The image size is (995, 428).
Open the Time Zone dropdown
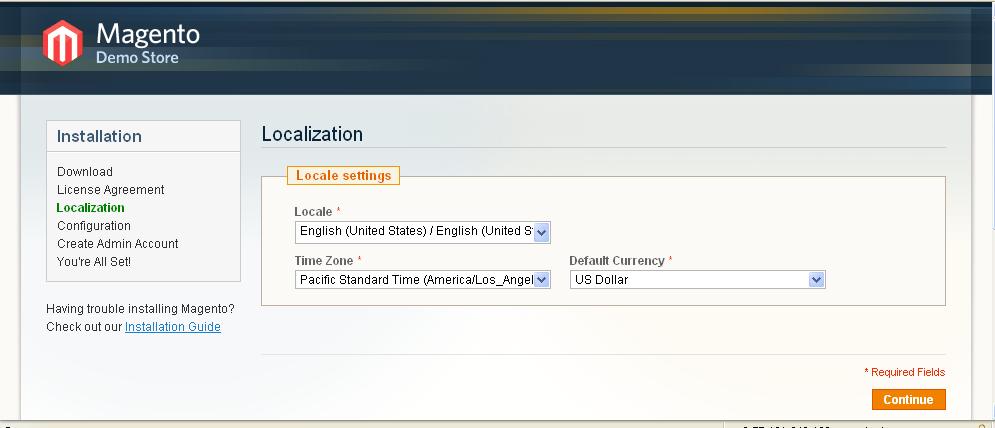(423, 279)
